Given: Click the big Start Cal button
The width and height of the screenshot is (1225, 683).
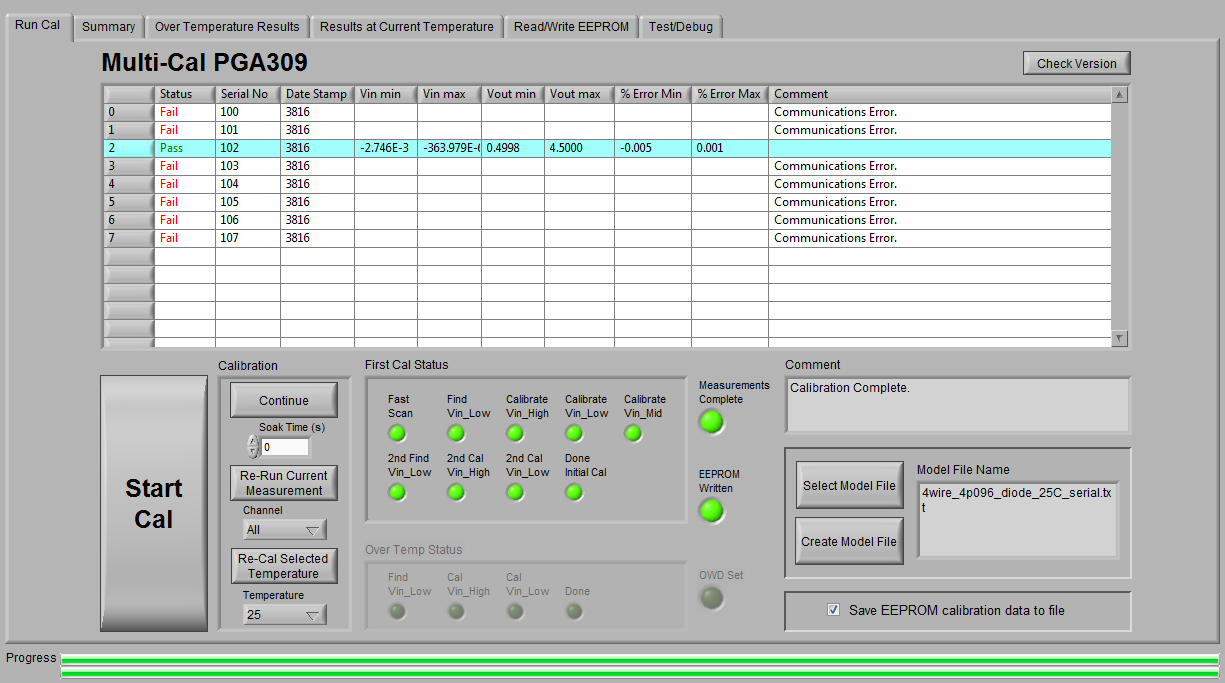Looking at the screenshot, I should click(154, 503).
